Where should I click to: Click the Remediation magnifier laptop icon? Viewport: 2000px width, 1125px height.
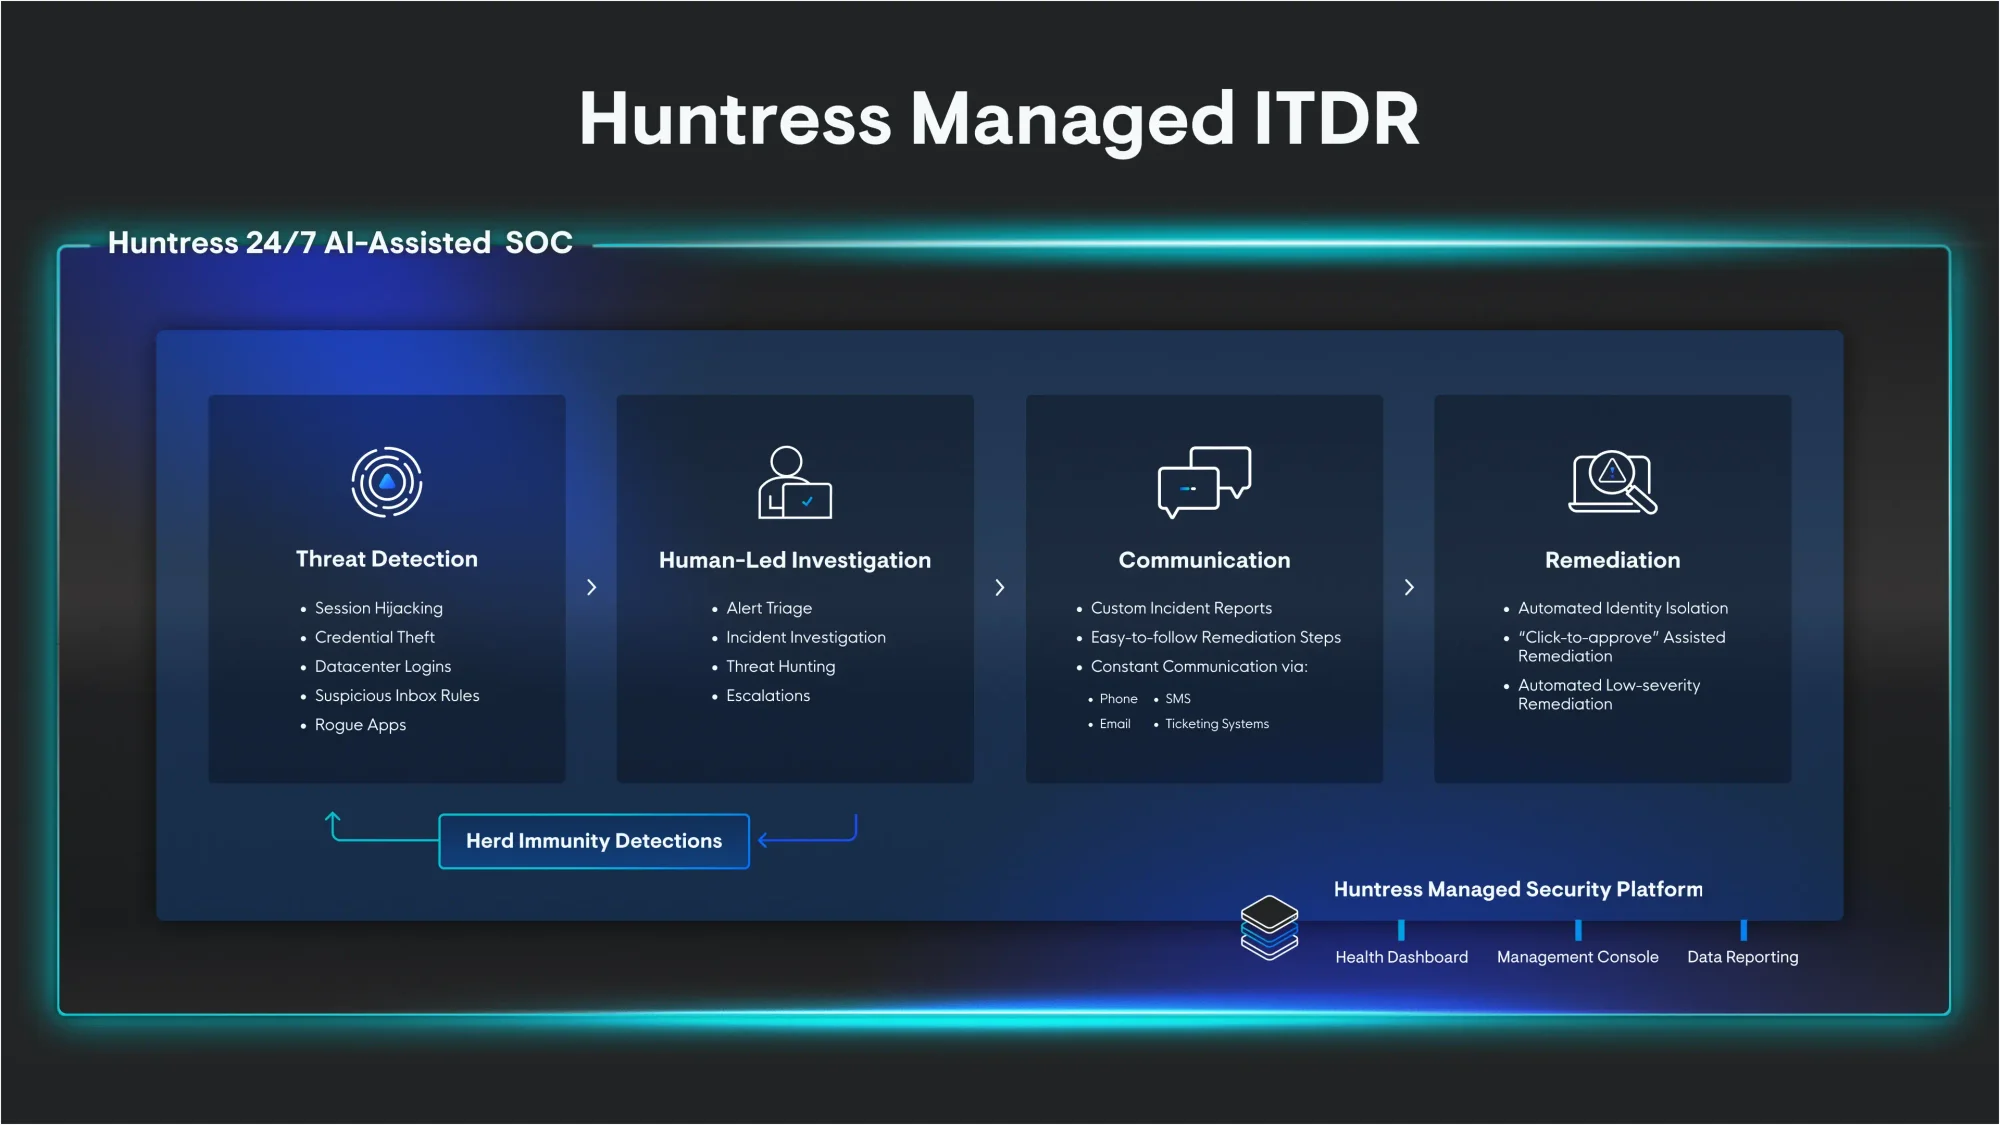(x=1612, y=482)
